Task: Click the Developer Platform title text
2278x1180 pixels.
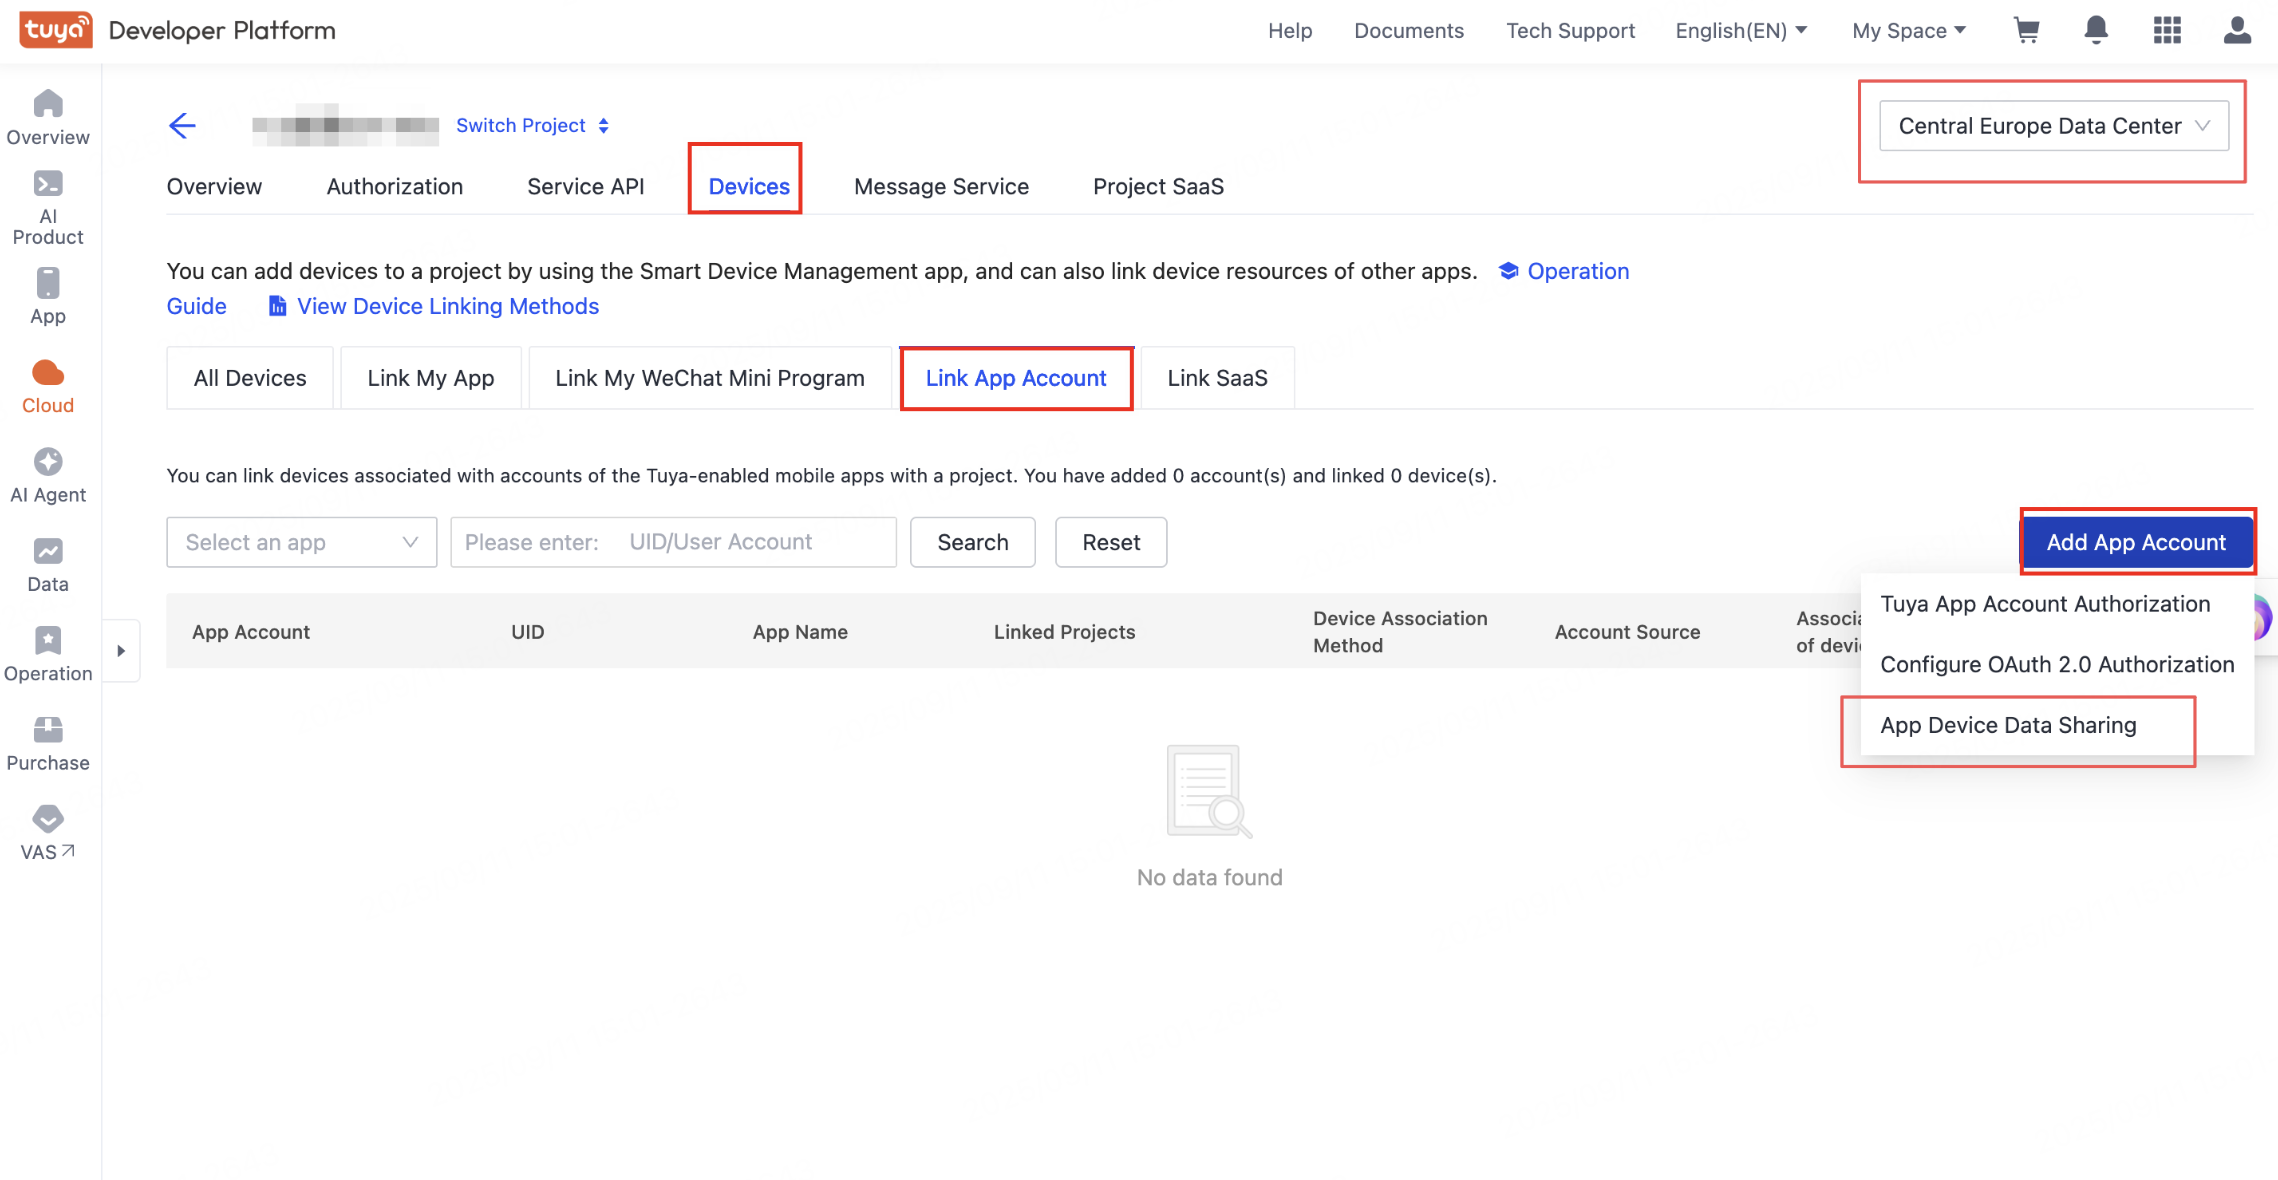Action: (x=222, y=31)
